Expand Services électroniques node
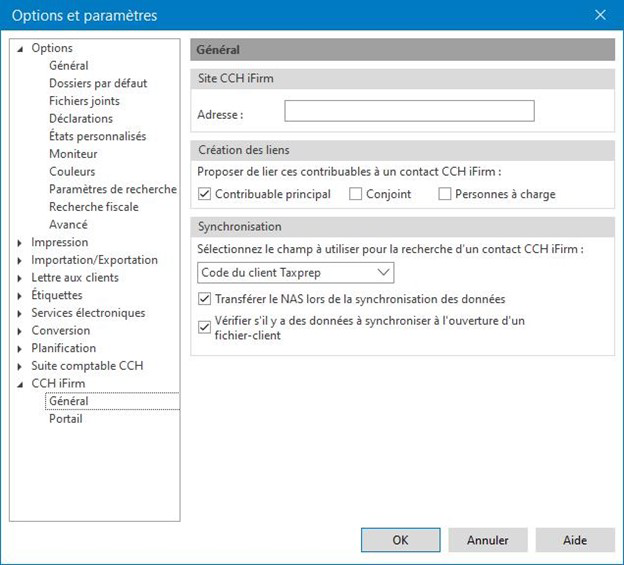 20,314
